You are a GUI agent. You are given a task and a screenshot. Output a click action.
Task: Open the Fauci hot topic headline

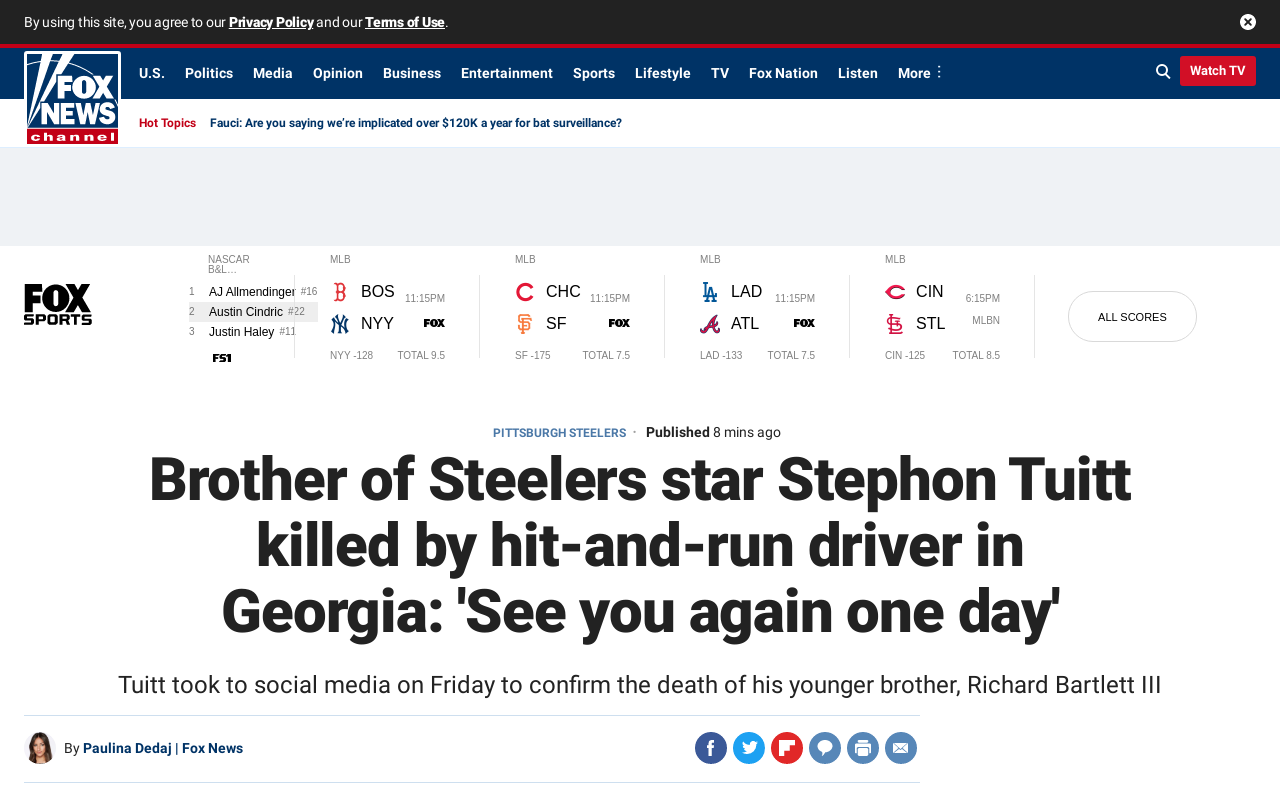tap(416, 123)
